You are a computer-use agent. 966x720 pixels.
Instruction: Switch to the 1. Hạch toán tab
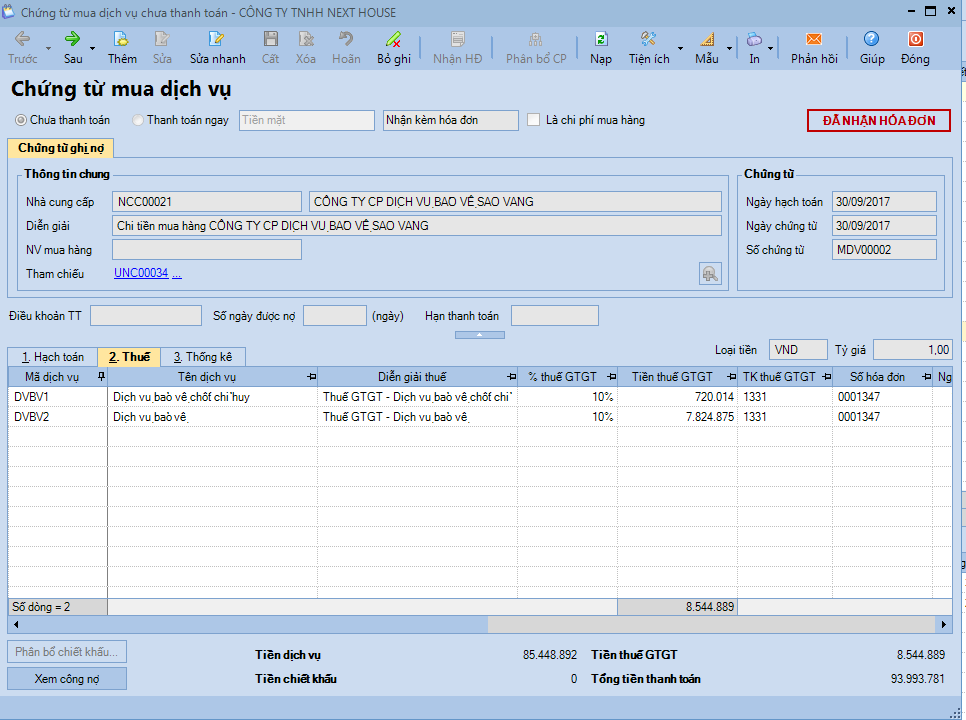[53, 357]
